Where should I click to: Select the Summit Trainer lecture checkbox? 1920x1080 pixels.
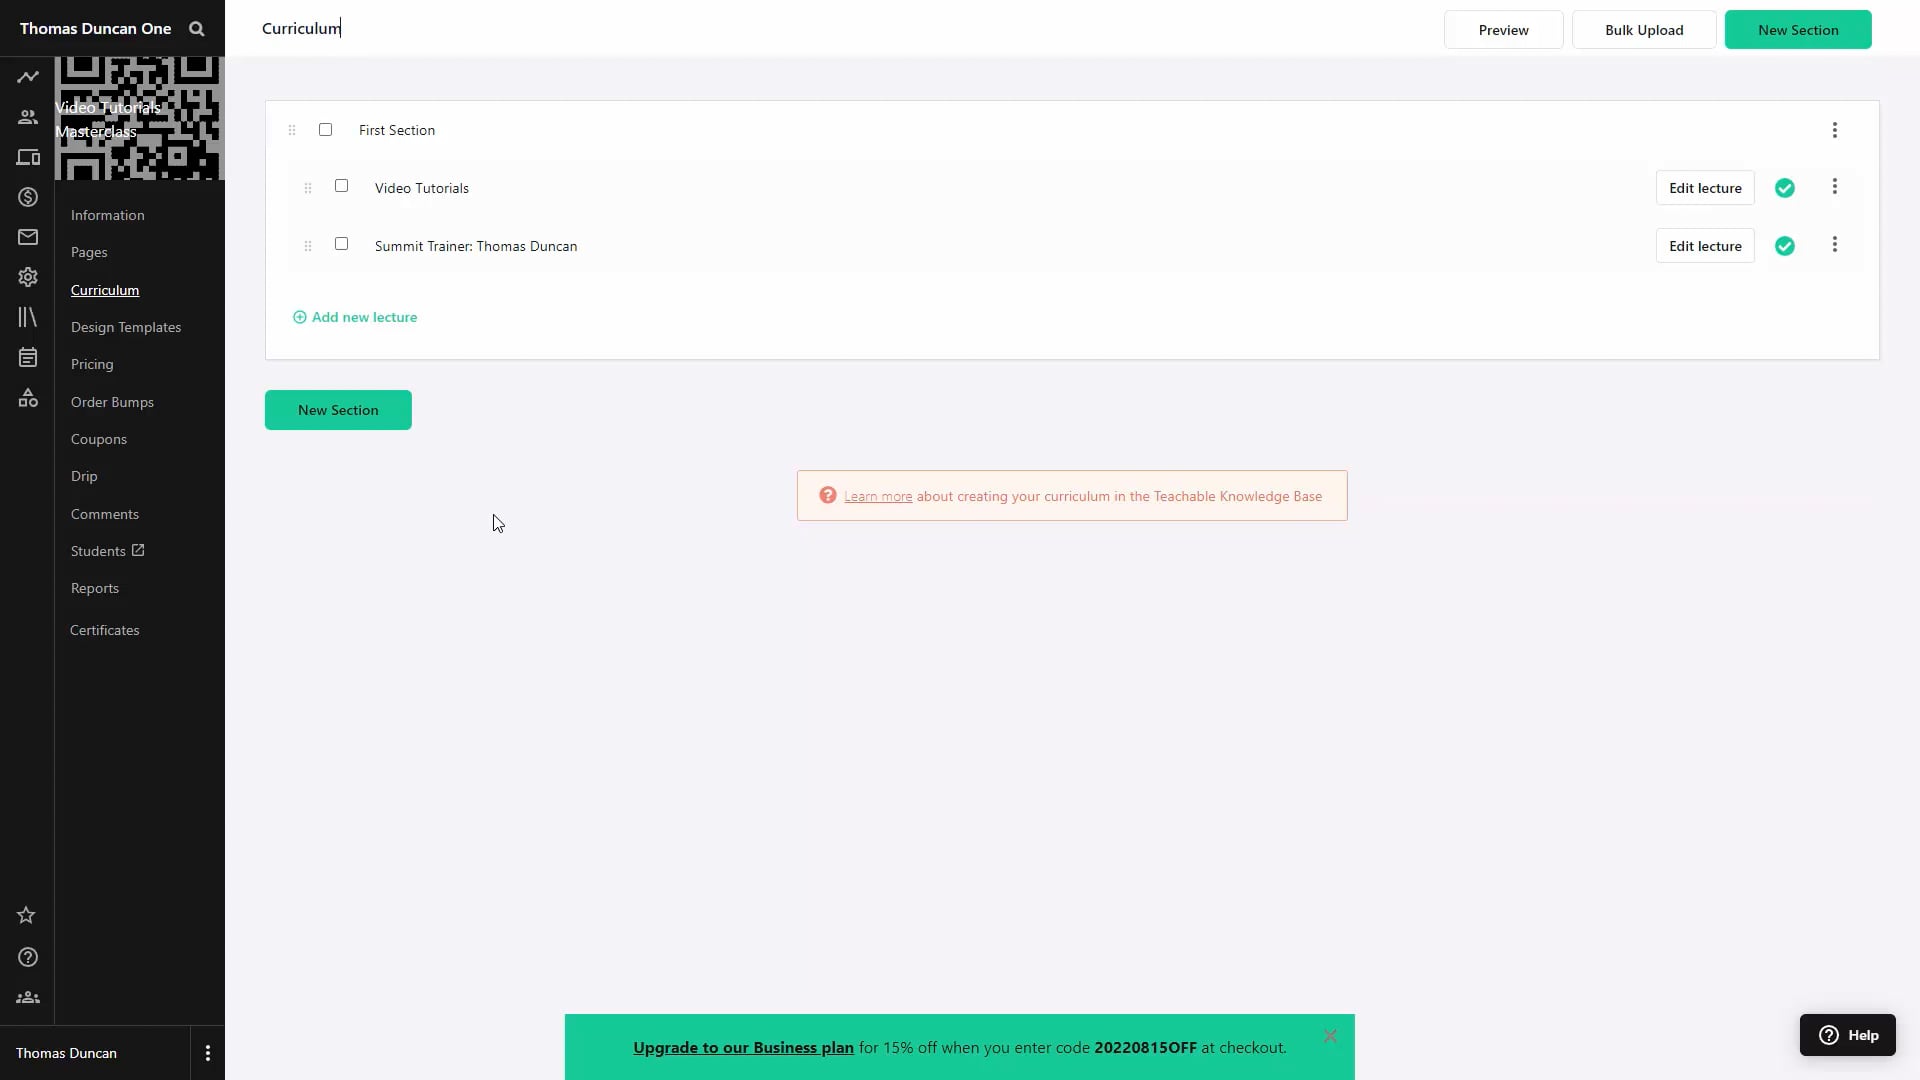341,243
